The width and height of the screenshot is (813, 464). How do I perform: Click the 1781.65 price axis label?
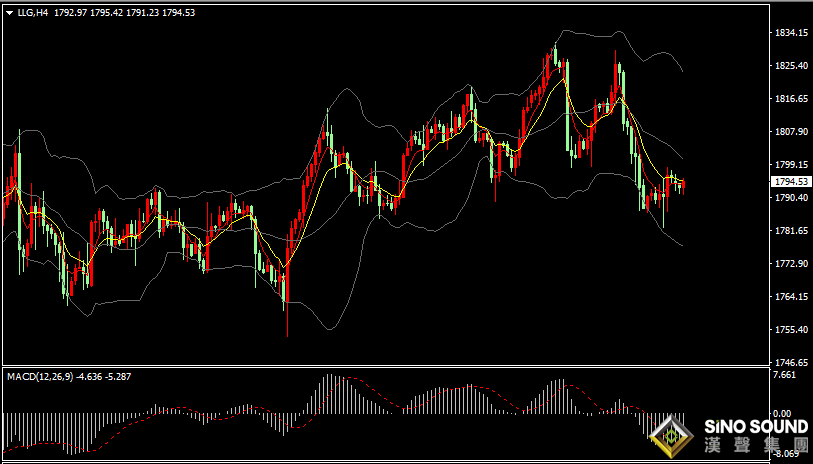tap(791, 231)
